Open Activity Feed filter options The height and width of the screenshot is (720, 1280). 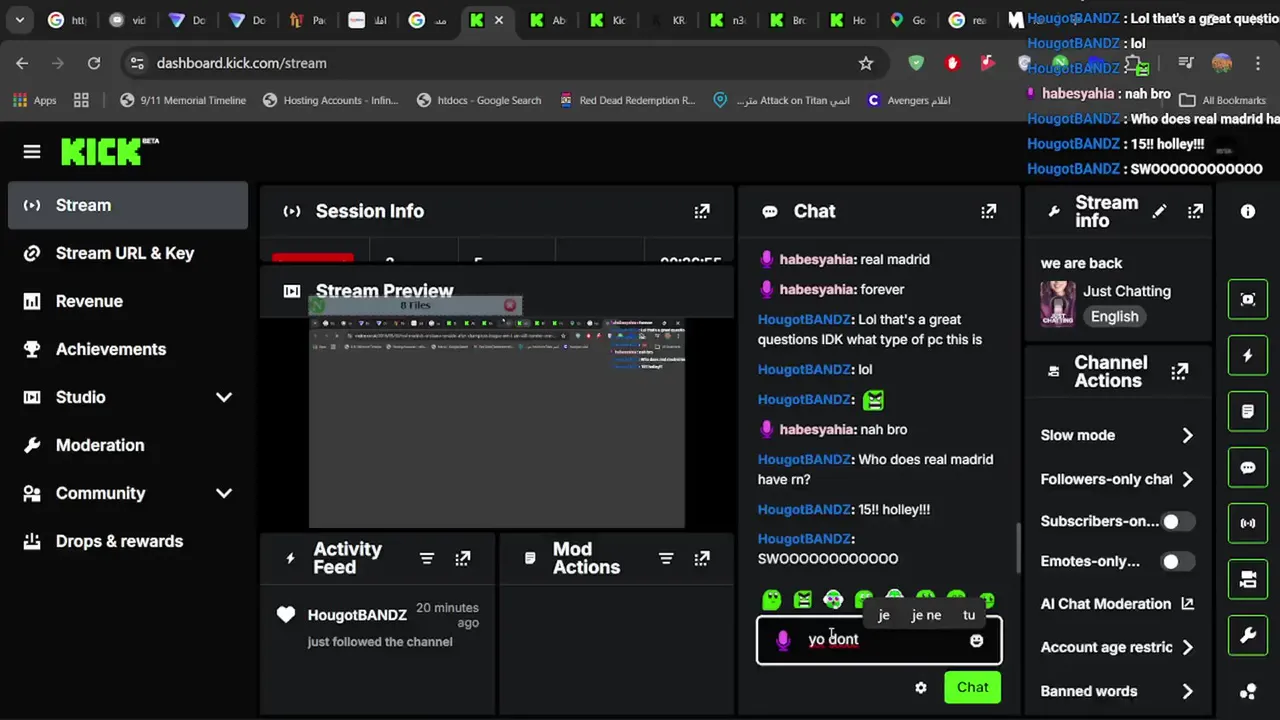[427, 558]
